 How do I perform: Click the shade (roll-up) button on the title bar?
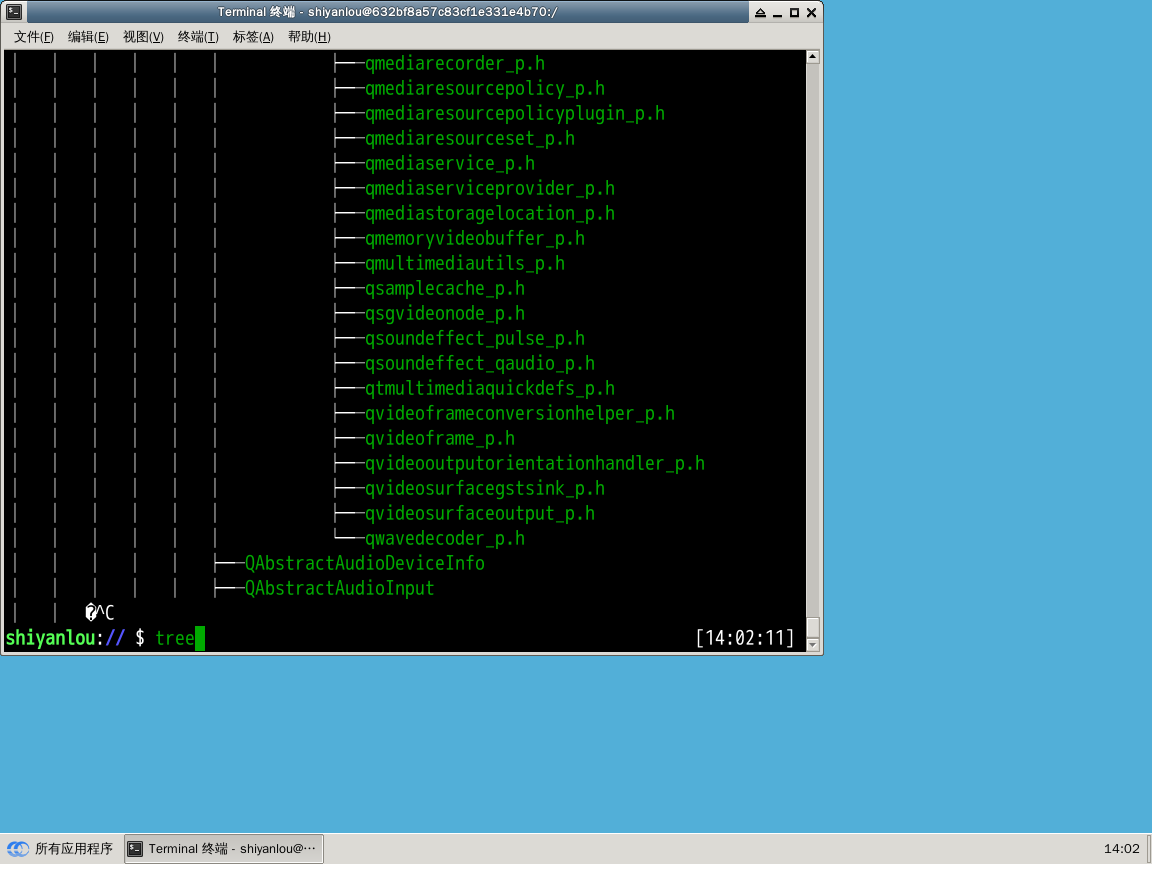[760, 12]
